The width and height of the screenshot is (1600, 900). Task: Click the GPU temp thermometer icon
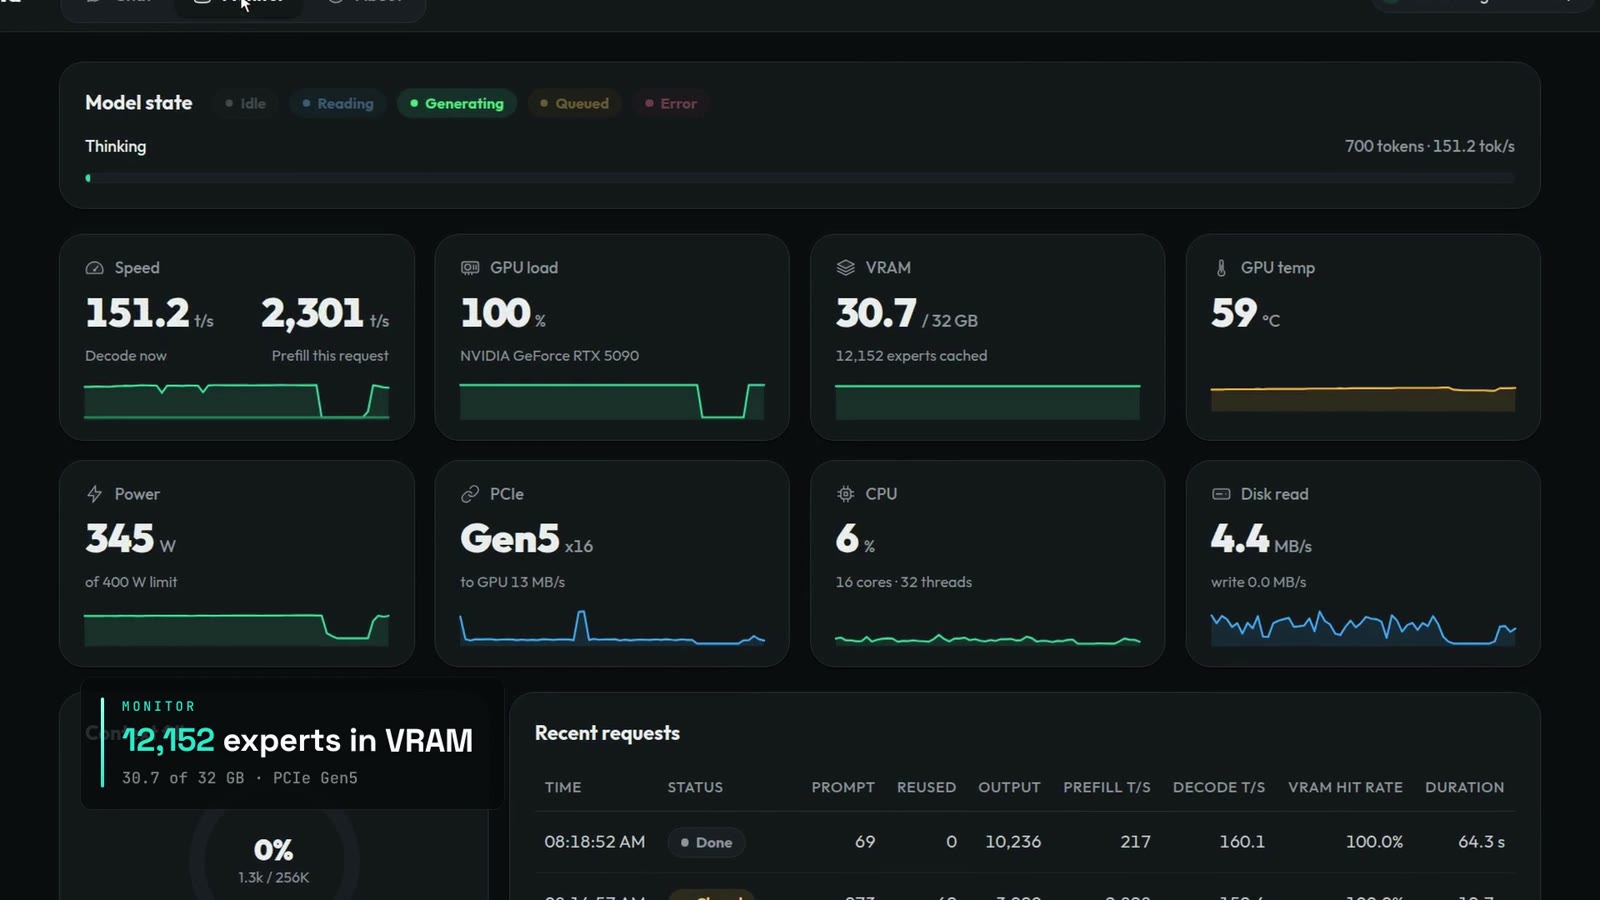(x=1221, y=268)
